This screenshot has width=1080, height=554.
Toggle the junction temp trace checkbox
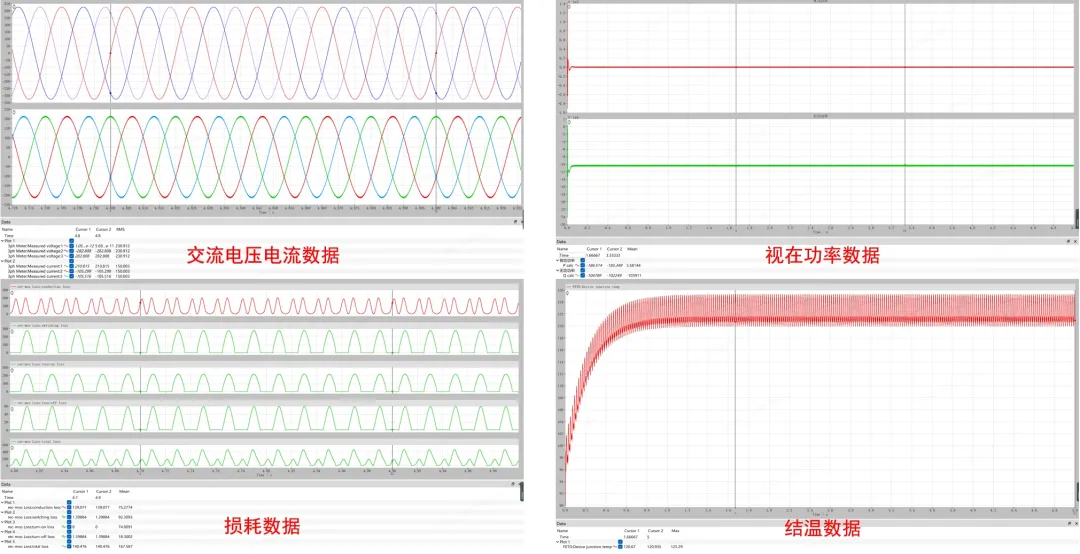620,548
